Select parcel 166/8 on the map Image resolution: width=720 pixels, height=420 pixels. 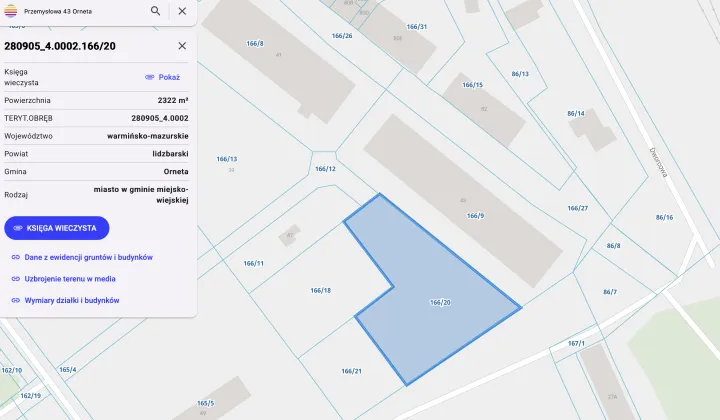click(x=255, y=44)
